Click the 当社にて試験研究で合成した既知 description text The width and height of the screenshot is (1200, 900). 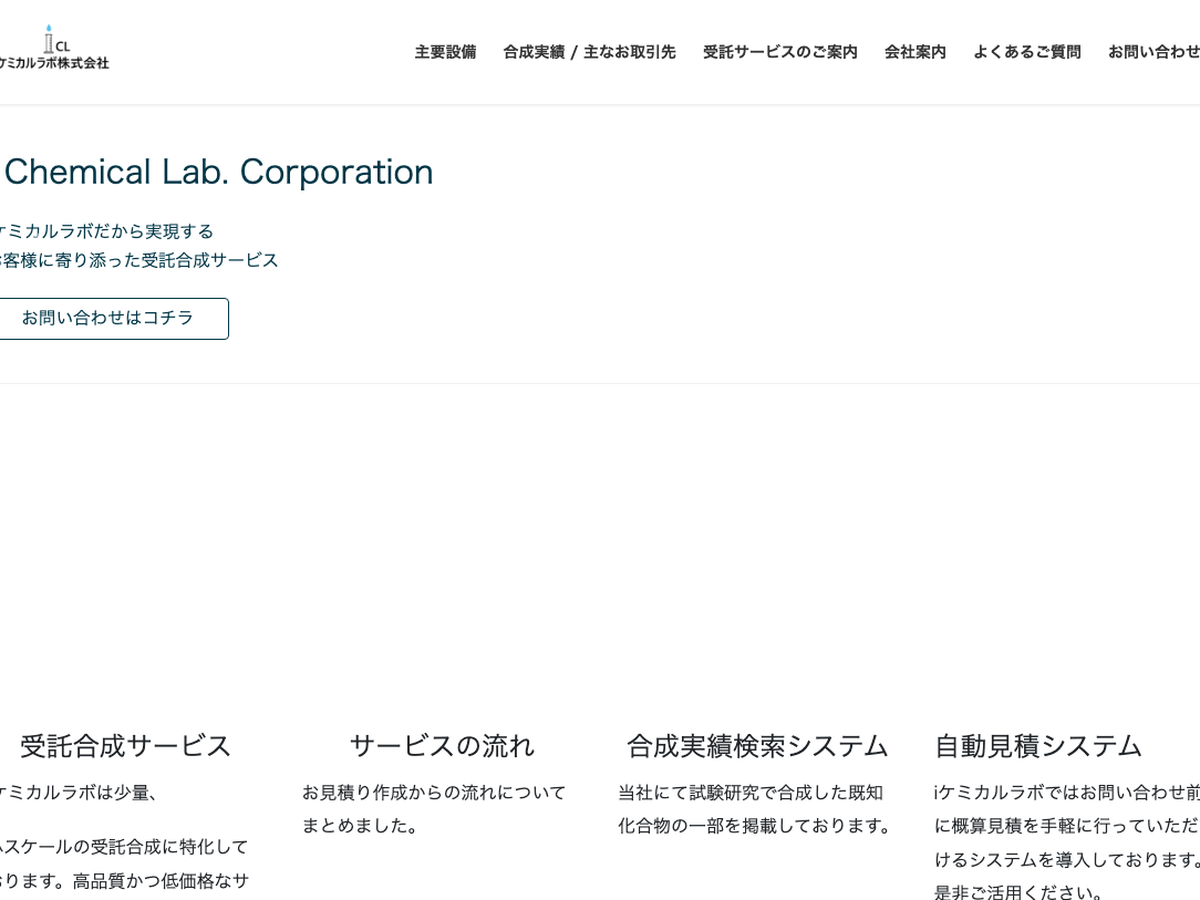pos(750,793)
